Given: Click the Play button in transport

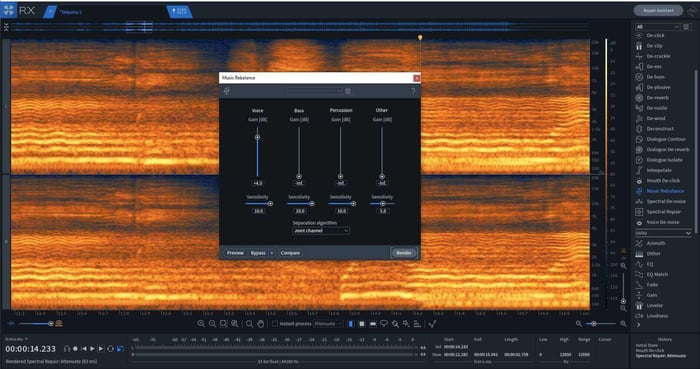Looking at the screenshot, I should (92, 349).
